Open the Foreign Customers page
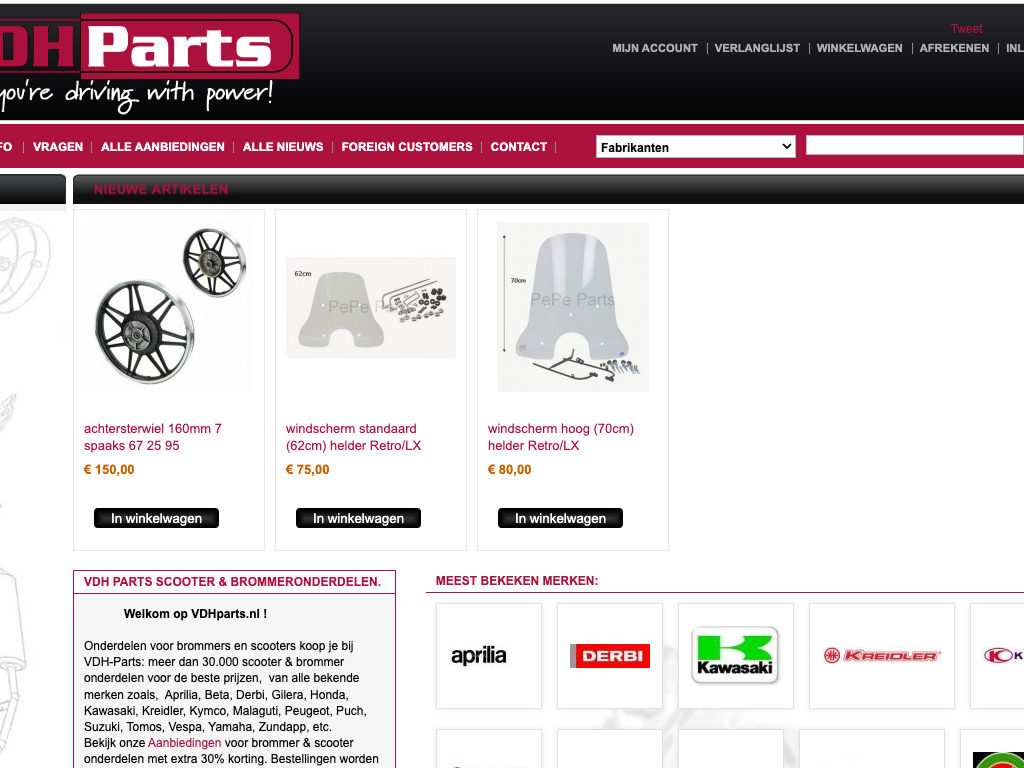This screenshot has height=768, width=1024. click(x=407, y=147)
